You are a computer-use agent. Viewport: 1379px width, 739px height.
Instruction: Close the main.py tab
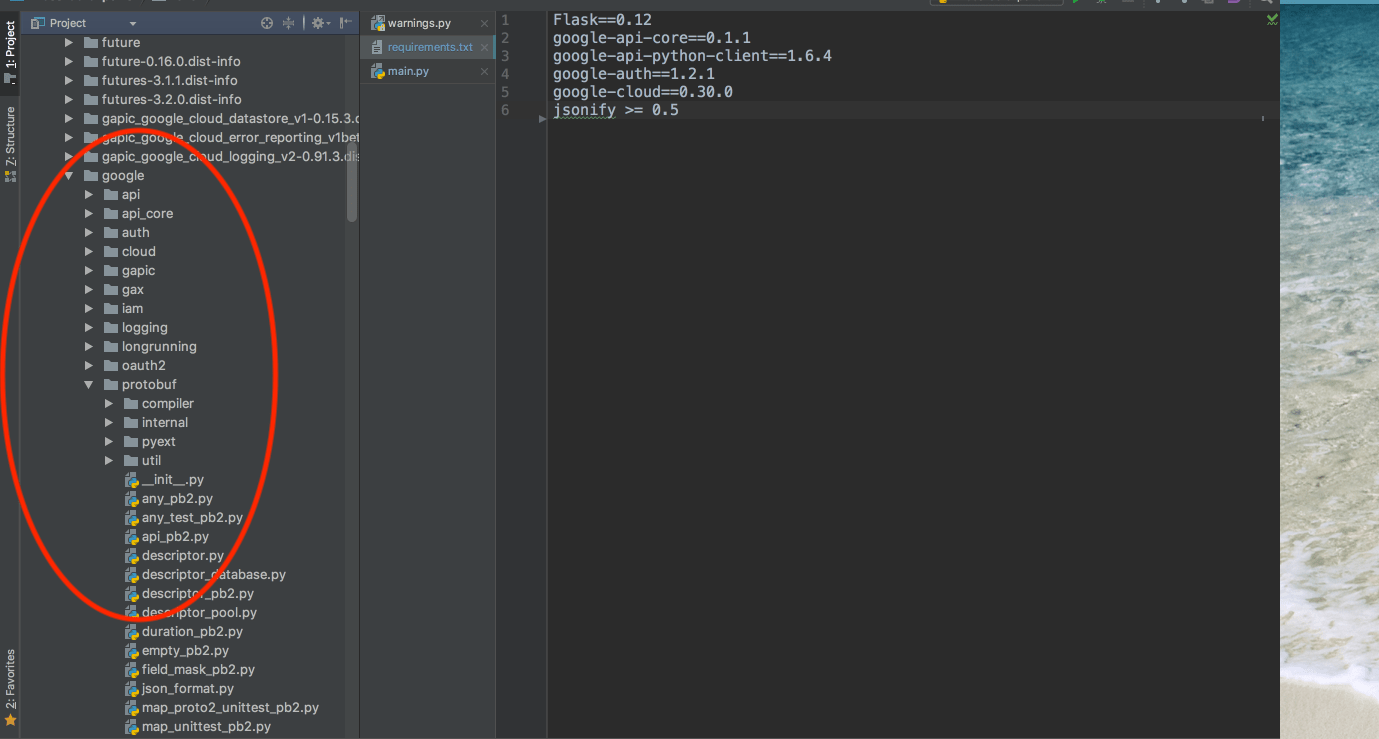(x=485, y=72)
